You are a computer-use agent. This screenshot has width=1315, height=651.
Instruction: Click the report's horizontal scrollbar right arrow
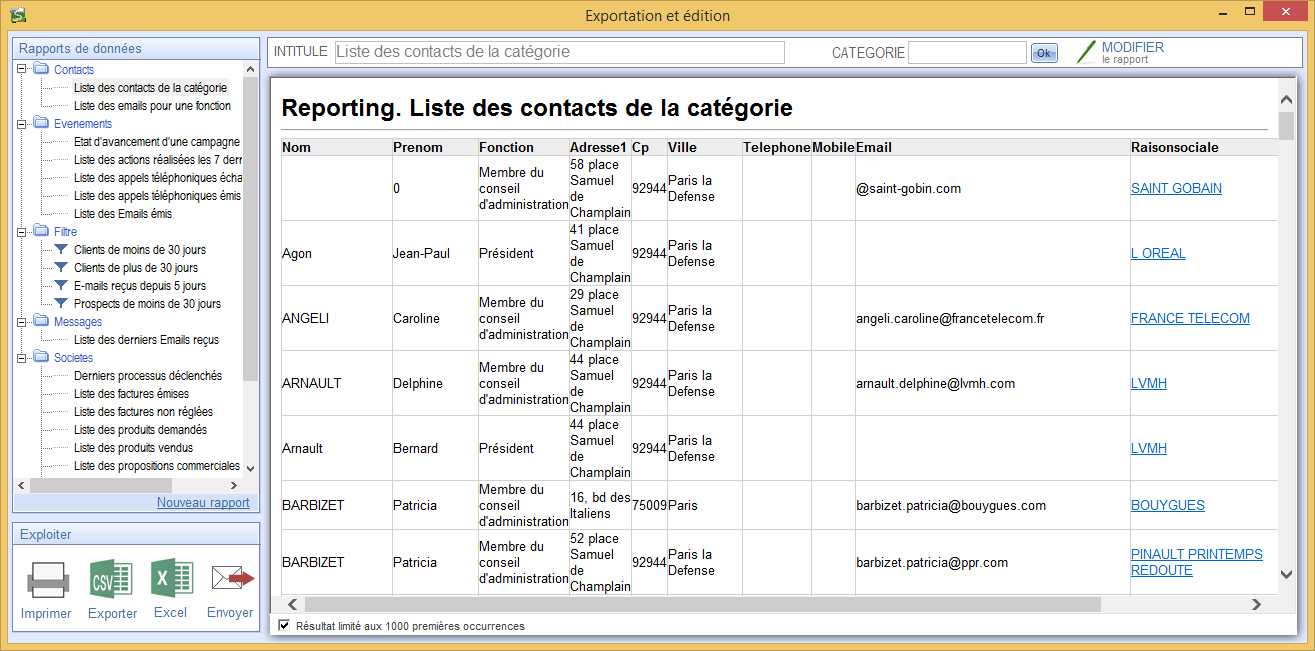pos(1256,604)
